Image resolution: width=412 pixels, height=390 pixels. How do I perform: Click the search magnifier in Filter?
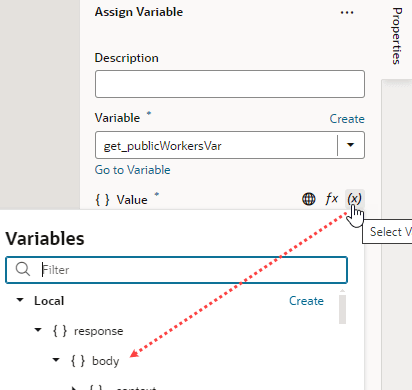point(23,269)
